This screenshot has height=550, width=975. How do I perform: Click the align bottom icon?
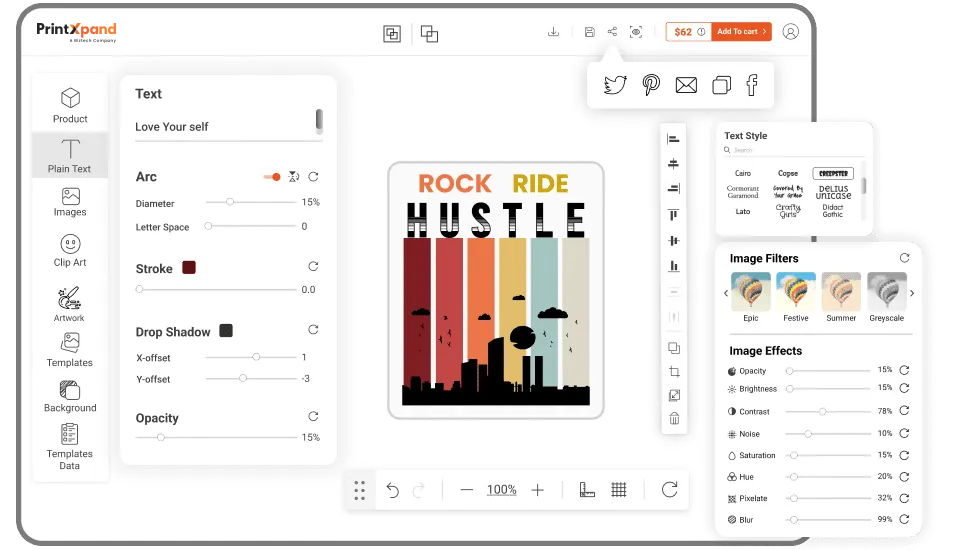[673, 266]
